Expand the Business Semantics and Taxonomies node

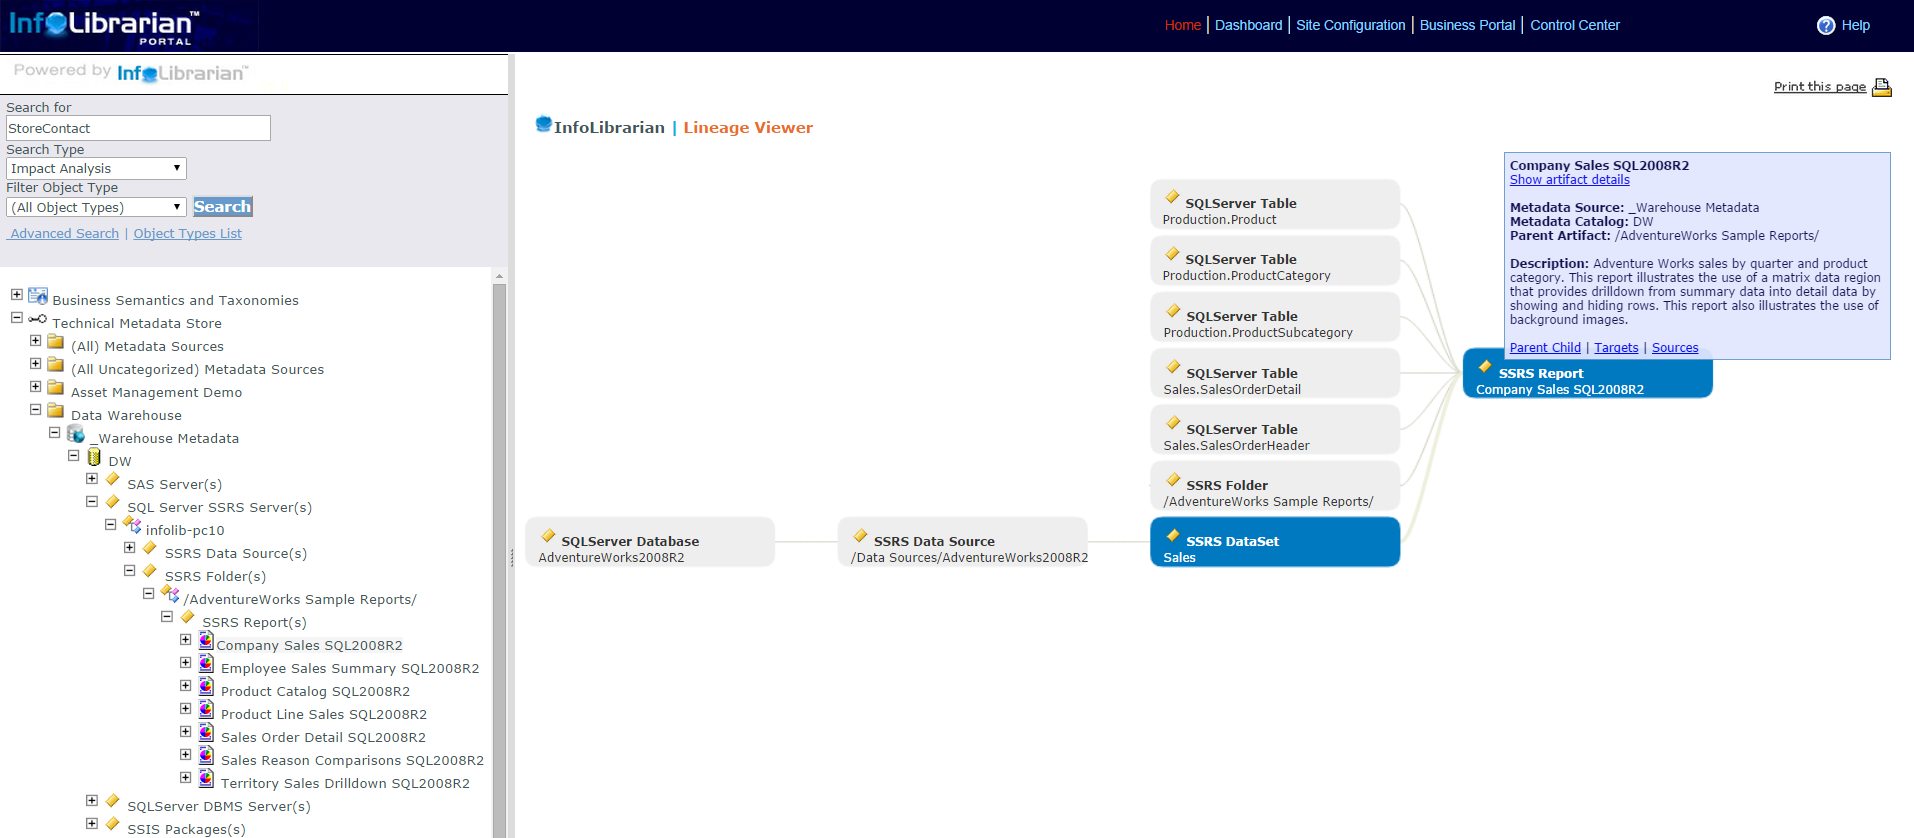point(17,295)
